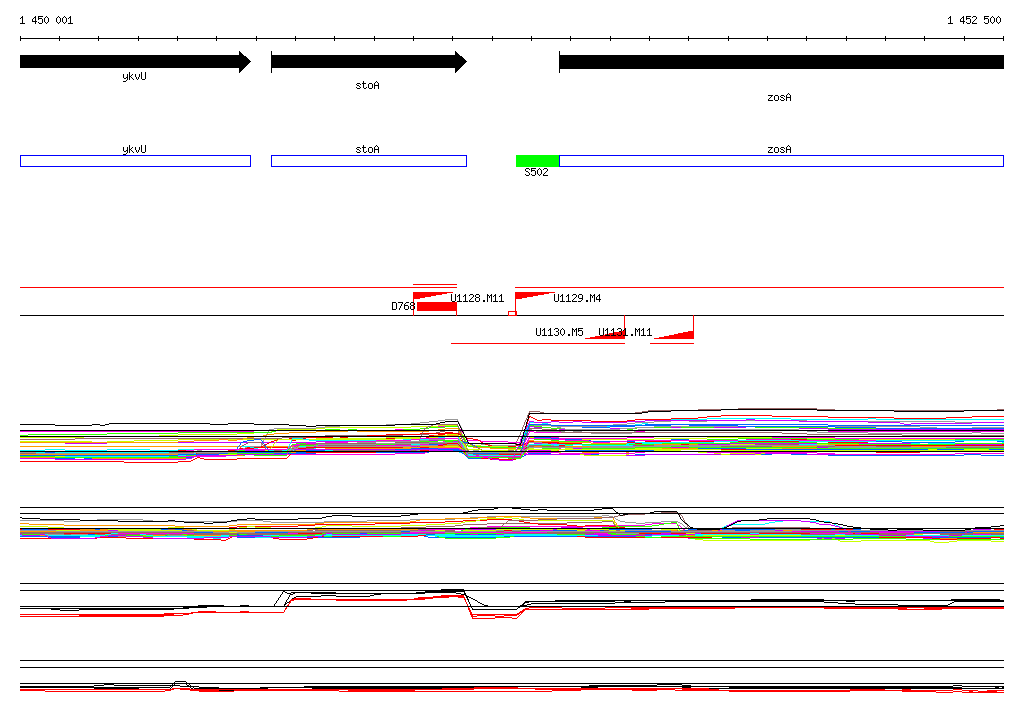Viewport: 1024px width, 714px height.
Task: Click the black stoA gene arrow
Action: (x=369, y=62)
